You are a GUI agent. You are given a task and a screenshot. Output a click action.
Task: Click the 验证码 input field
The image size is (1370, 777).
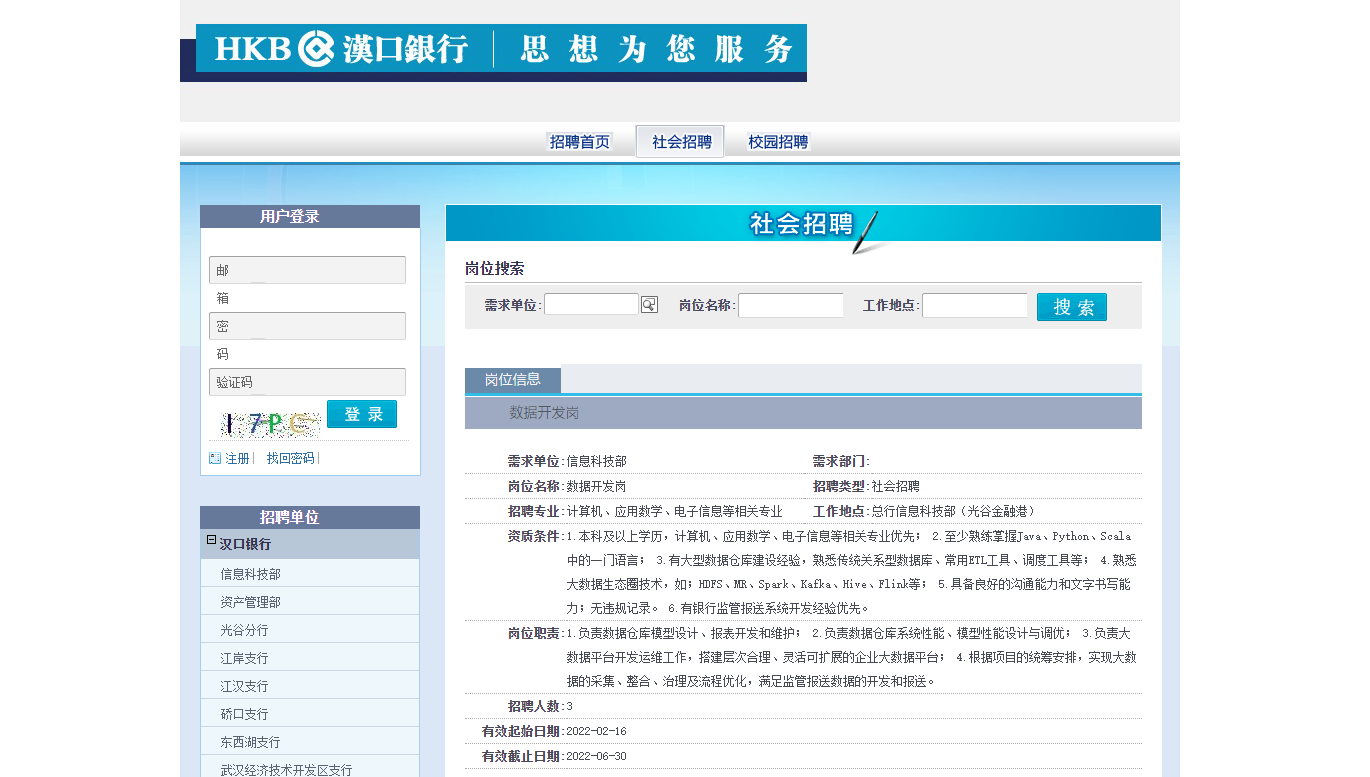307,382
